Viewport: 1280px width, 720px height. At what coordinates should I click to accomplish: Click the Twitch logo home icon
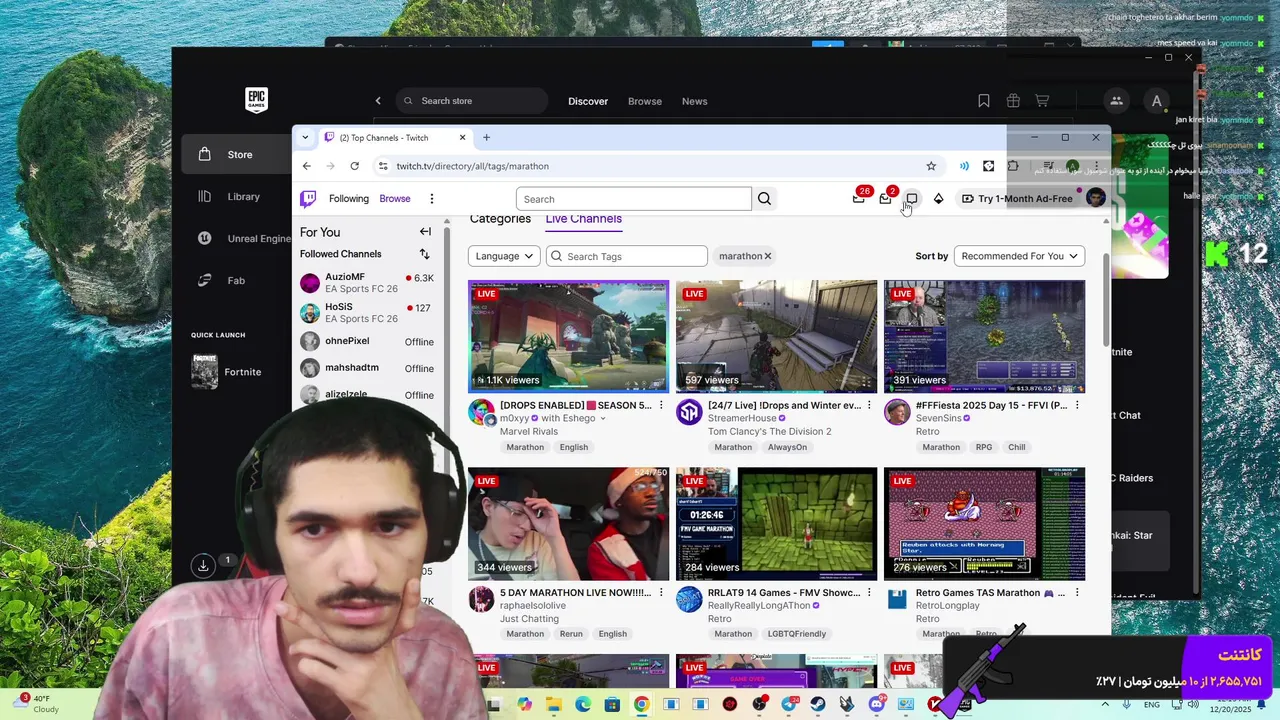pyautogui.click(x=308, y=199)
